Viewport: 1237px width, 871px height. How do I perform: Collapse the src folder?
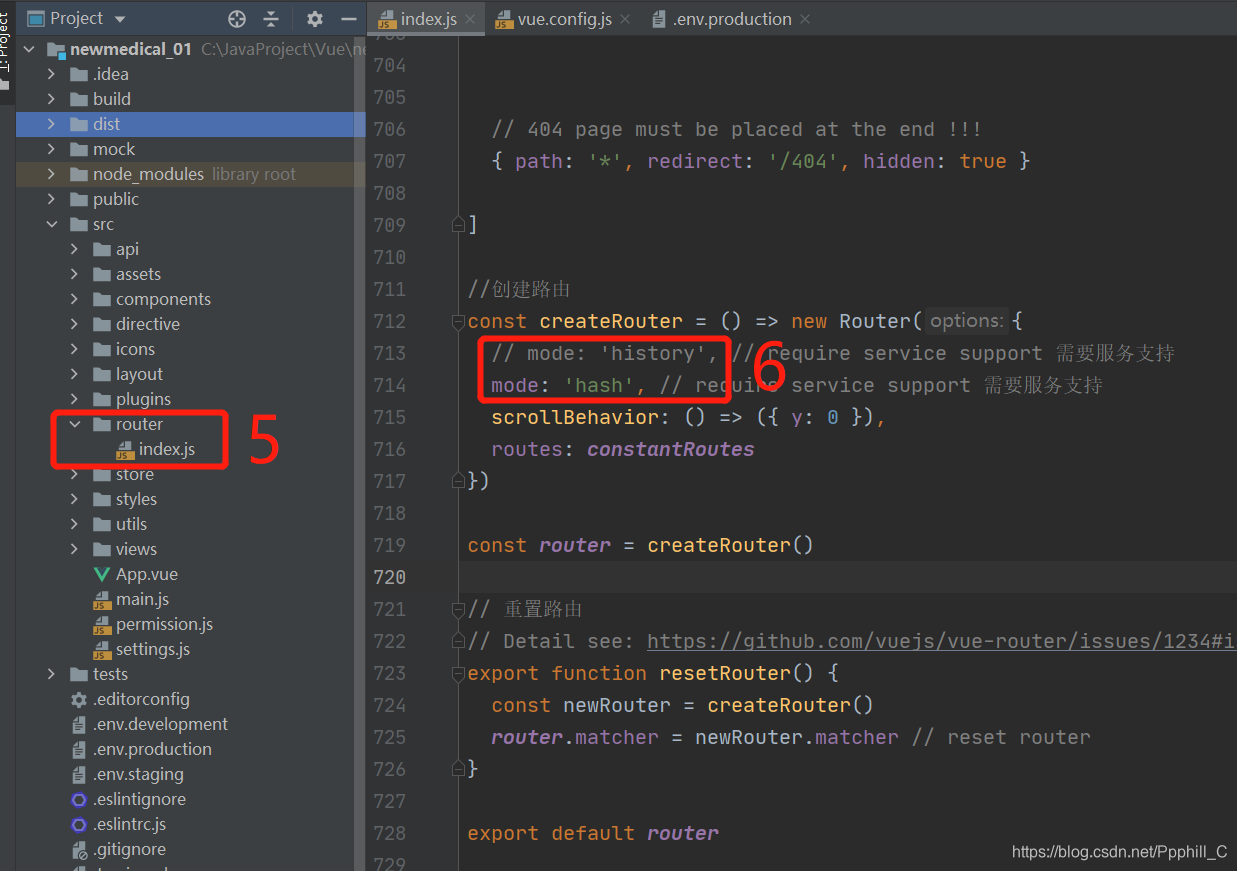coord(52,224)
